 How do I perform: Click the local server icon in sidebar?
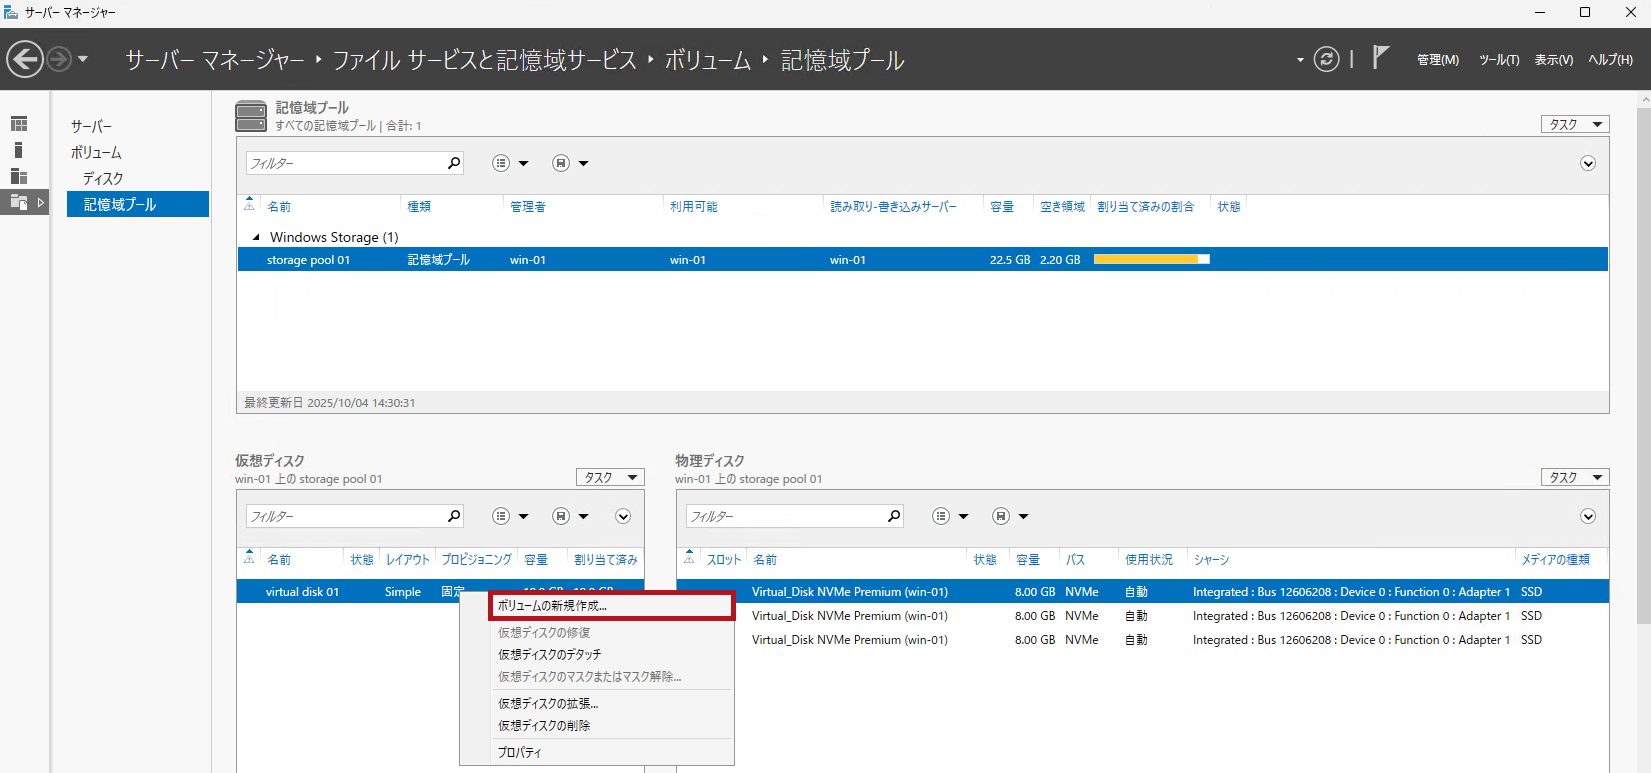click(19, 150)
